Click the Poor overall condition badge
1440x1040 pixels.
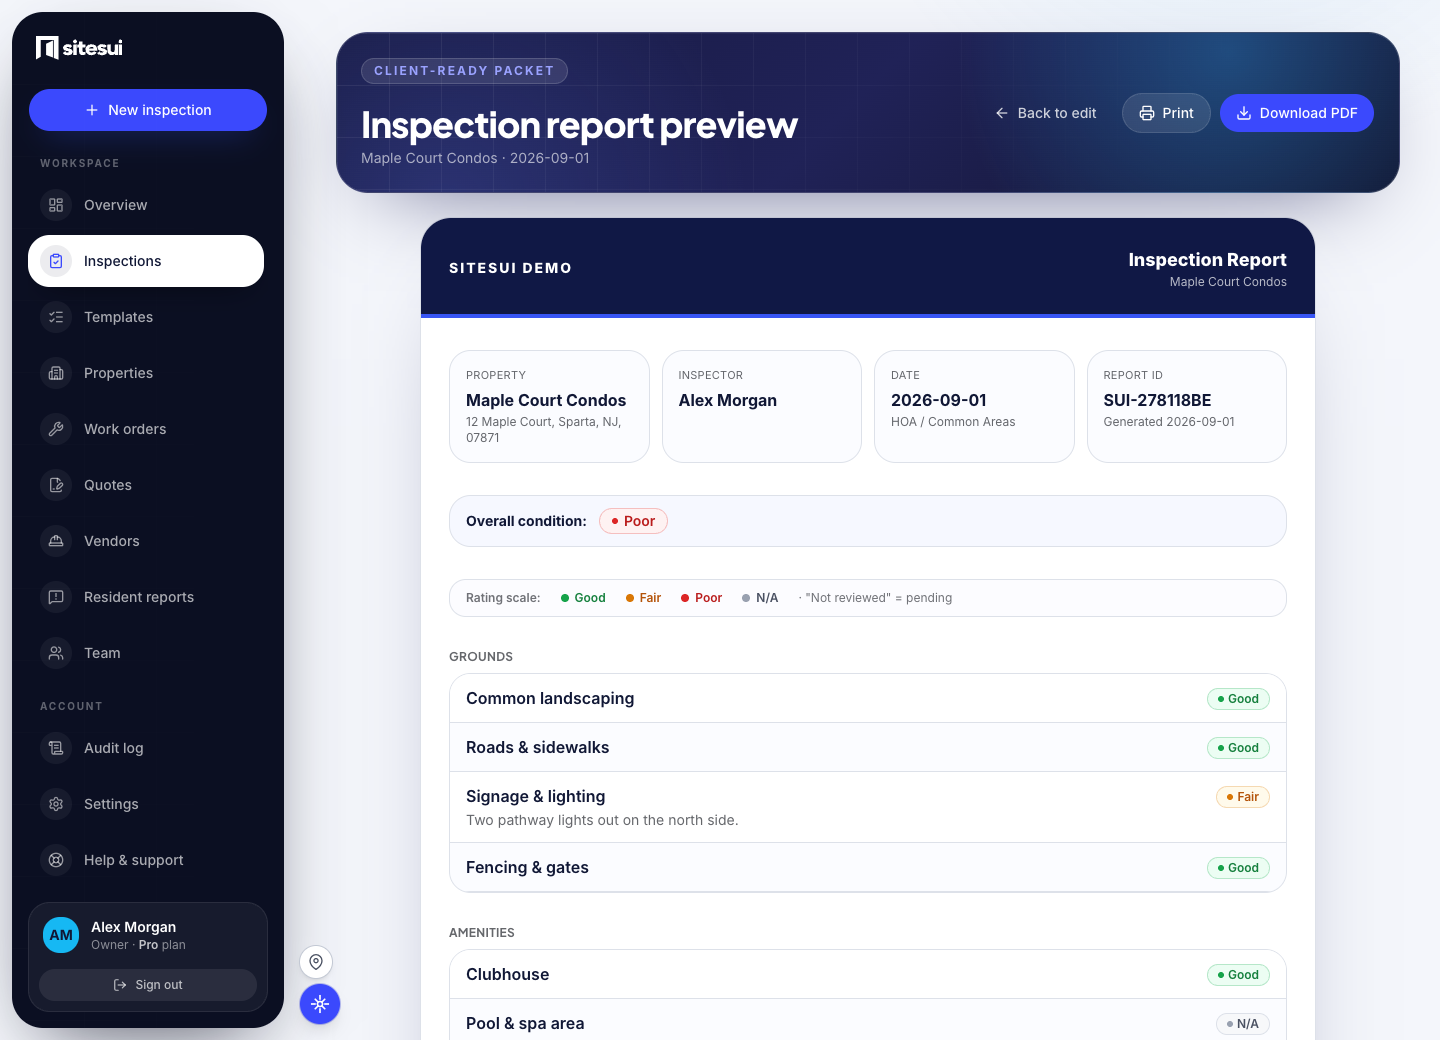pyautogui.click(x=633, y=521)
